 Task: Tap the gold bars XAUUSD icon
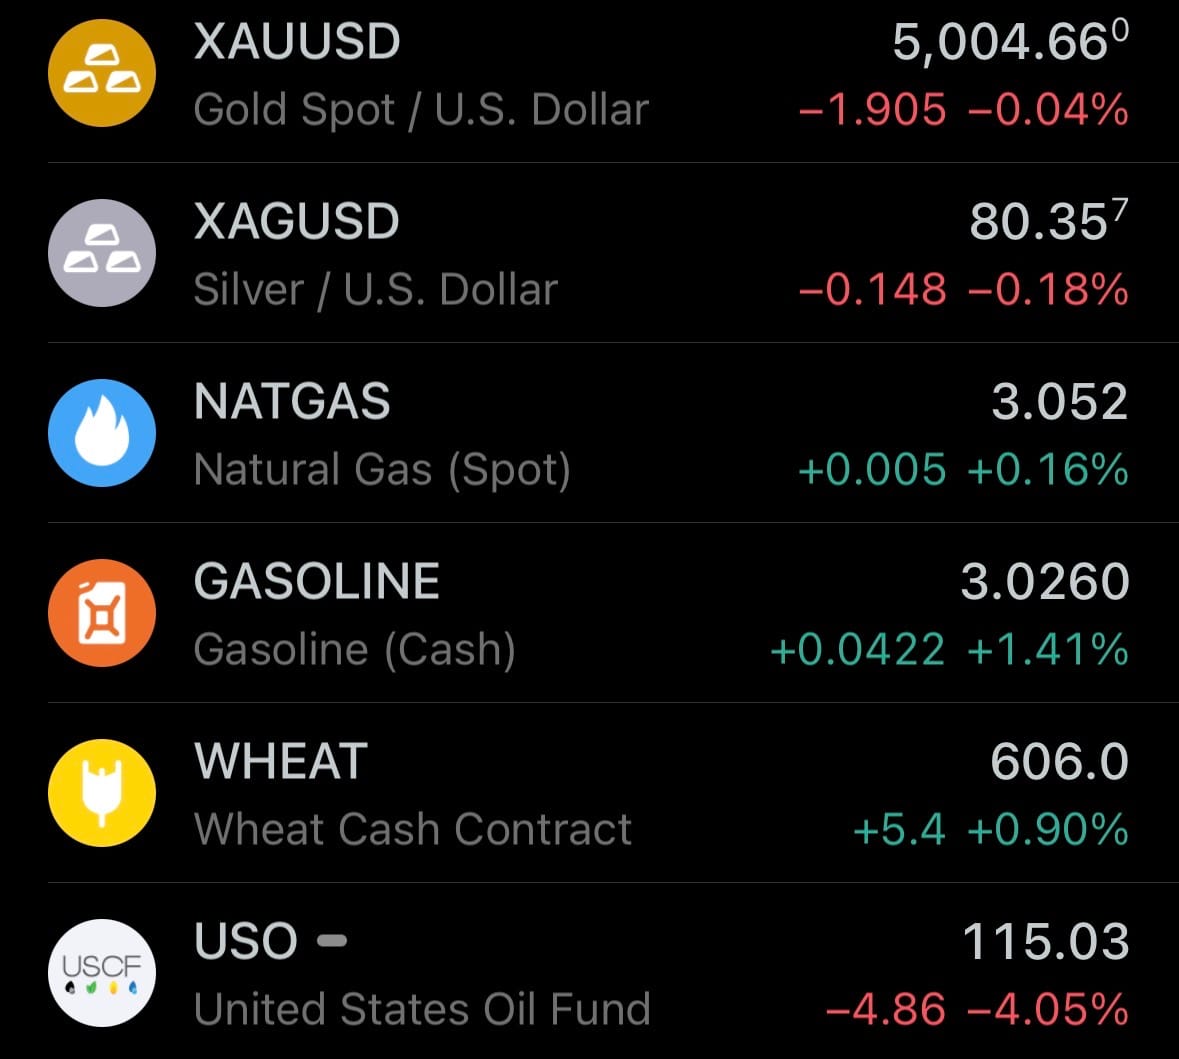pos(102,74)
